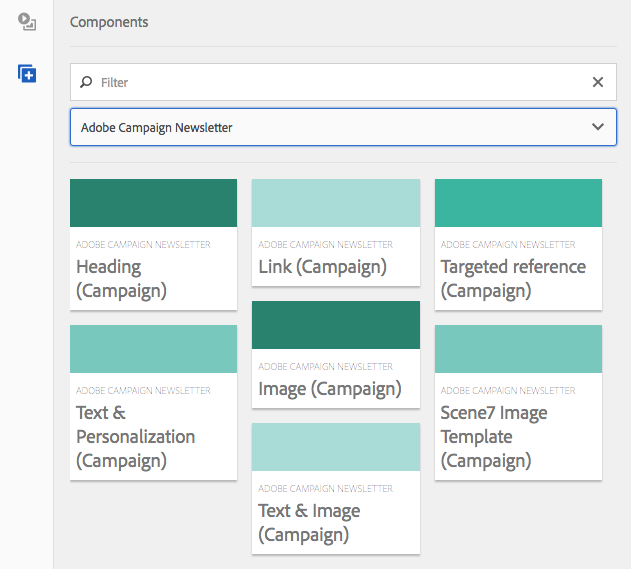Image resolution: width=631 pixels, height=569 pixels.
Task: Select the Text & Image (Campaign) component
Action: (335, 522)
